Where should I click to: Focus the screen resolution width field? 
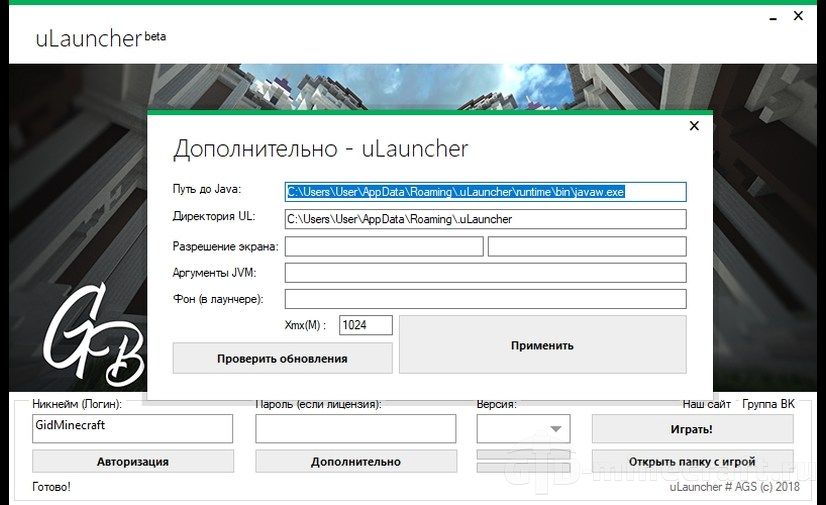click(x=384, y=246)
